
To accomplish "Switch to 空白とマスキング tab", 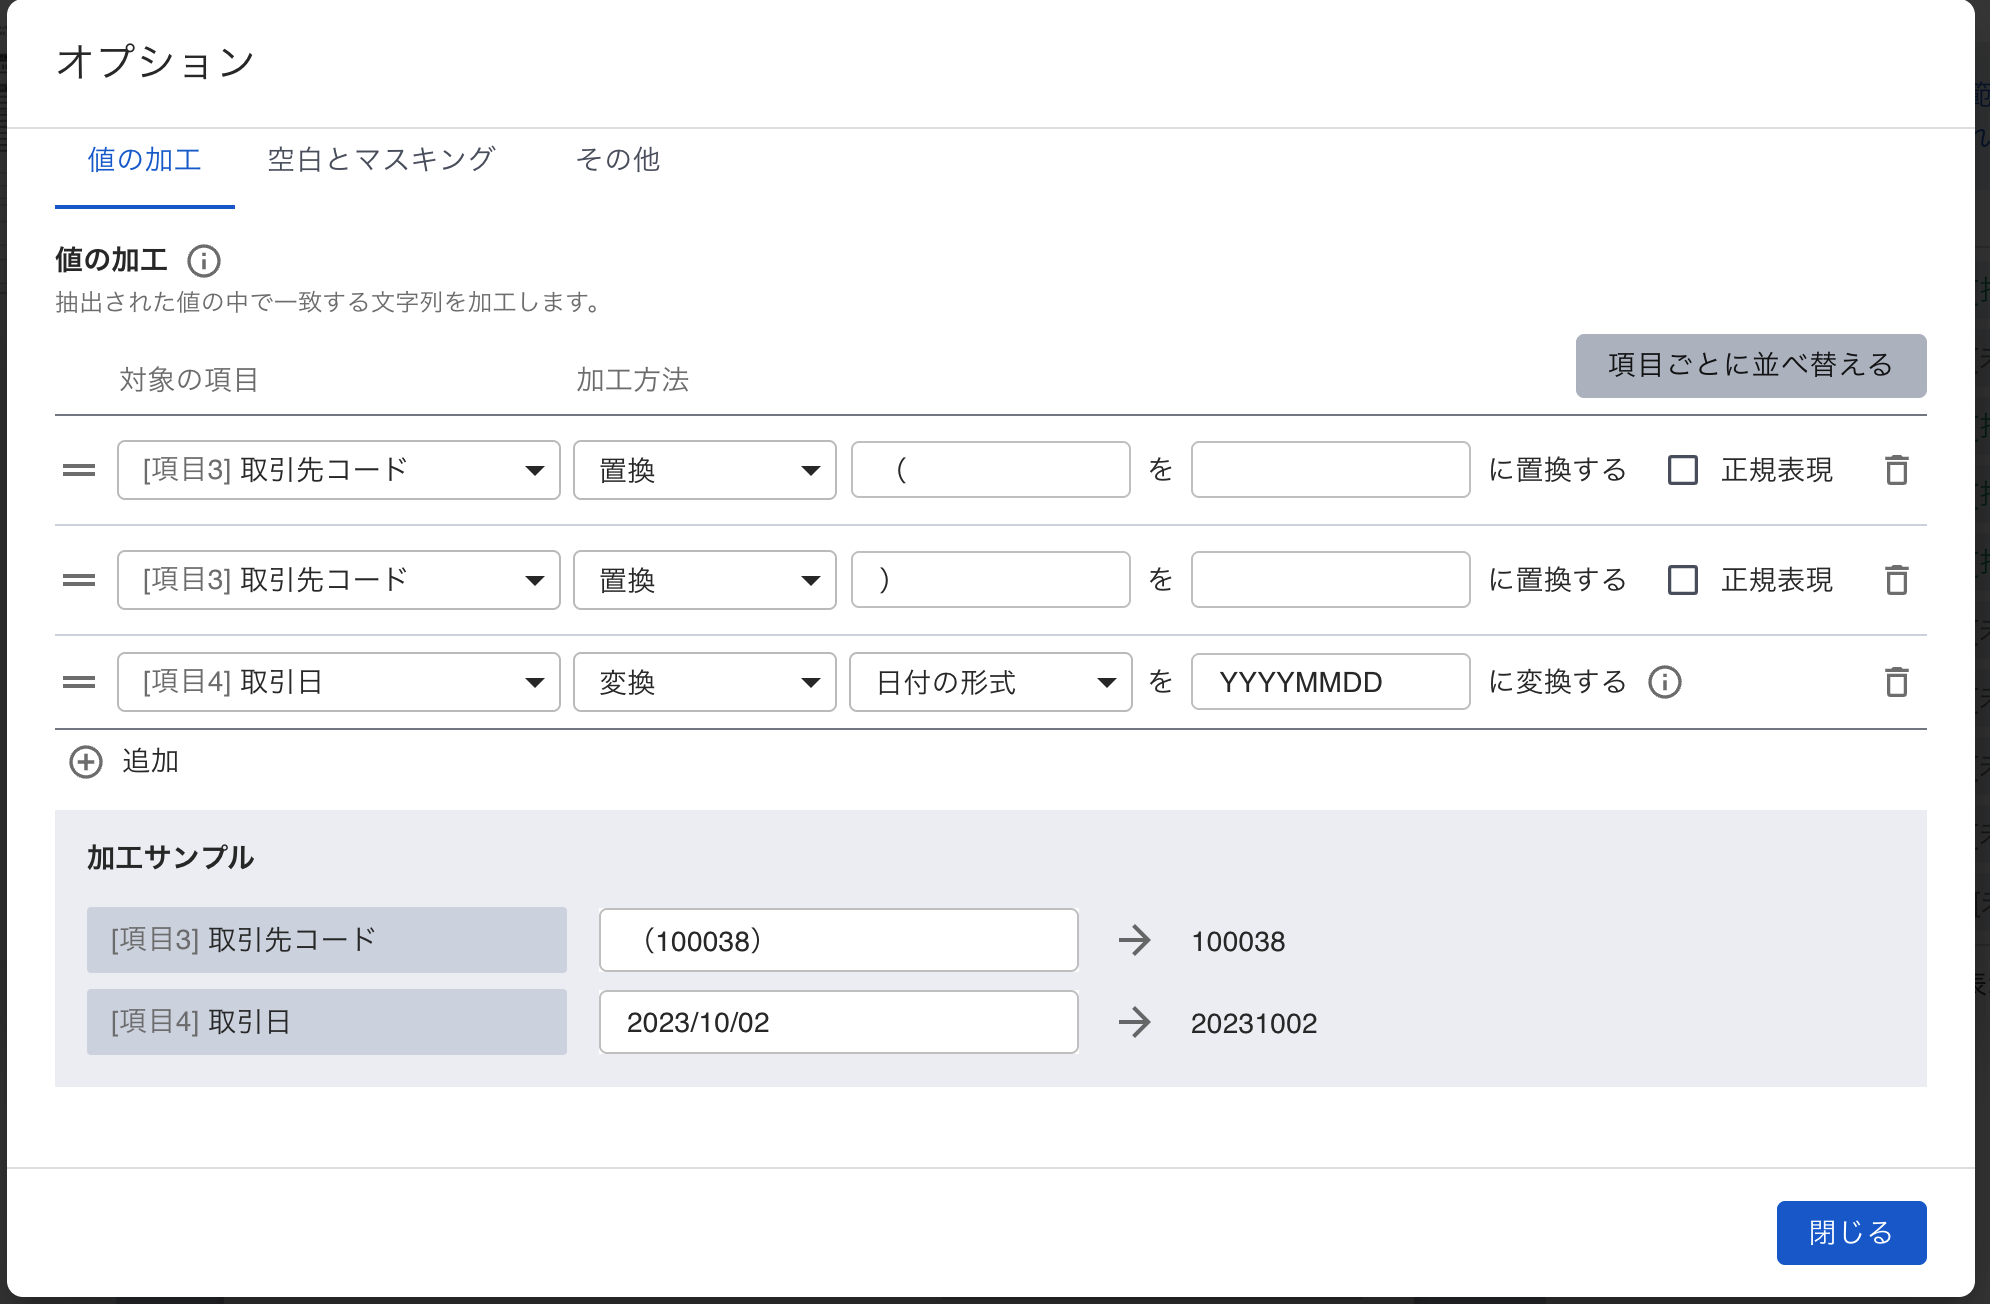I will coord(381,160).
